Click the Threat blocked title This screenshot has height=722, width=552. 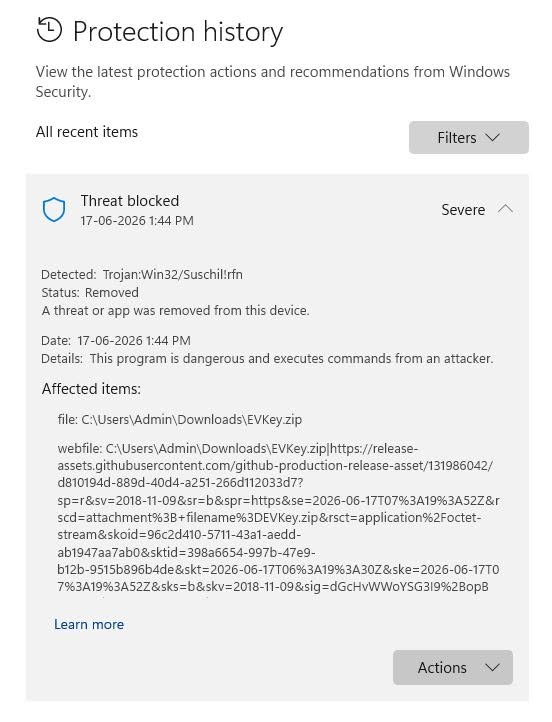pos(130,201)
